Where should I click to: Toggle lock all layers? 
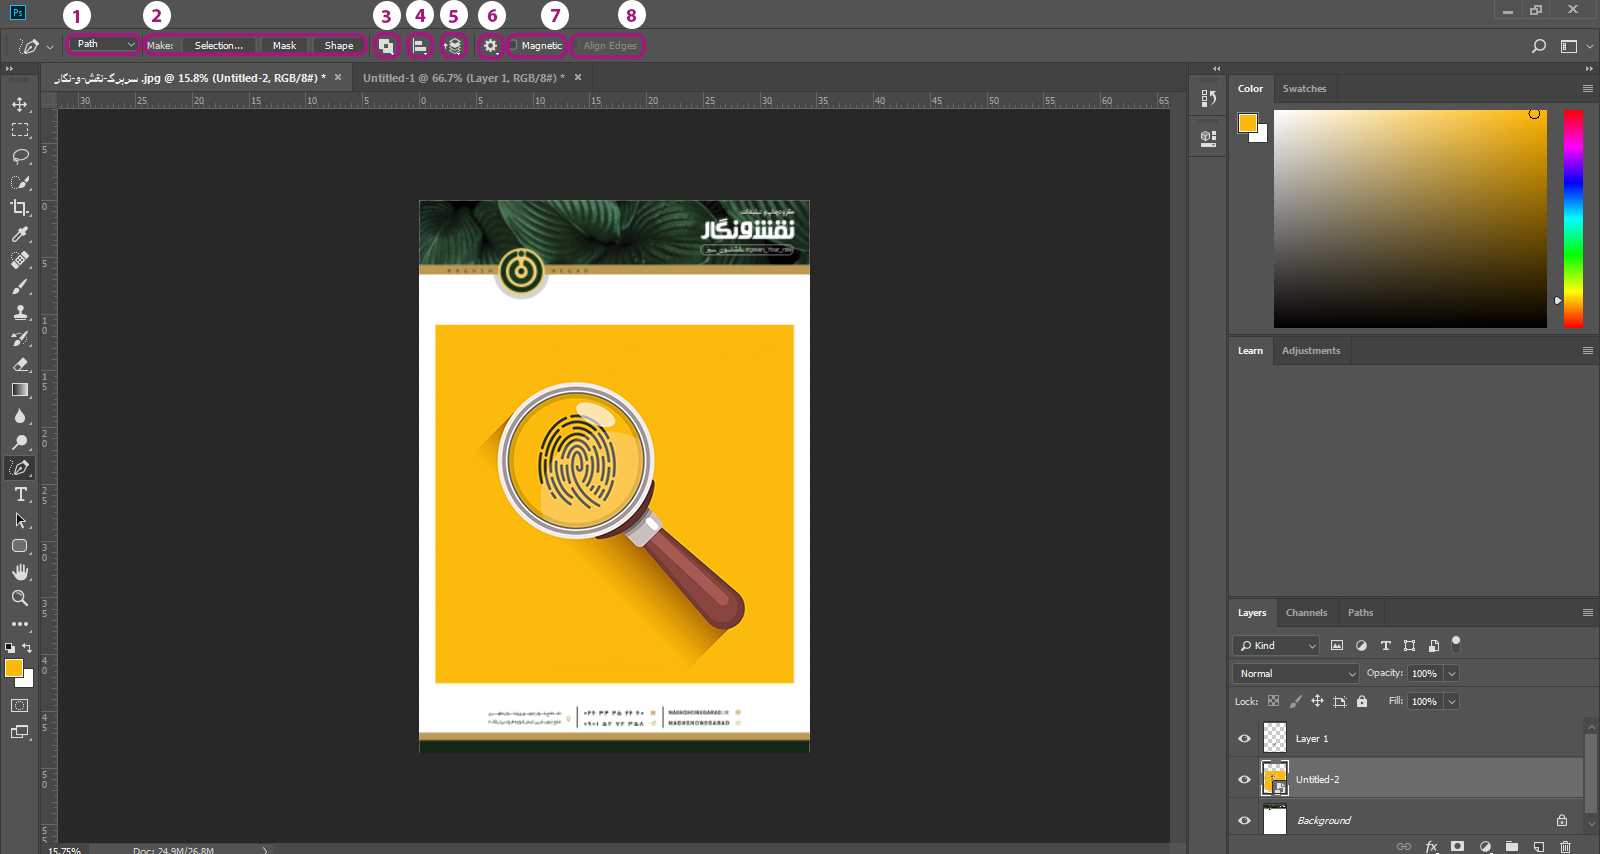click(1362, 701)
